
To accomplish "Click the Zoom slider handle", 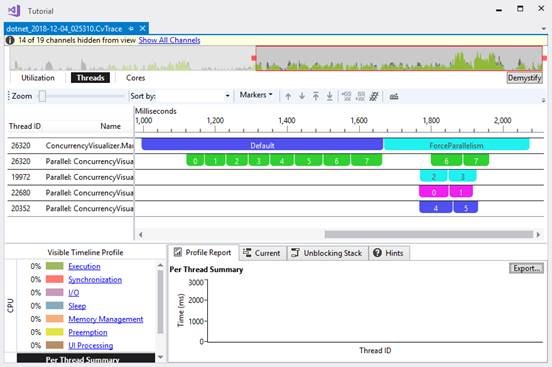I will tap(42, 96).
